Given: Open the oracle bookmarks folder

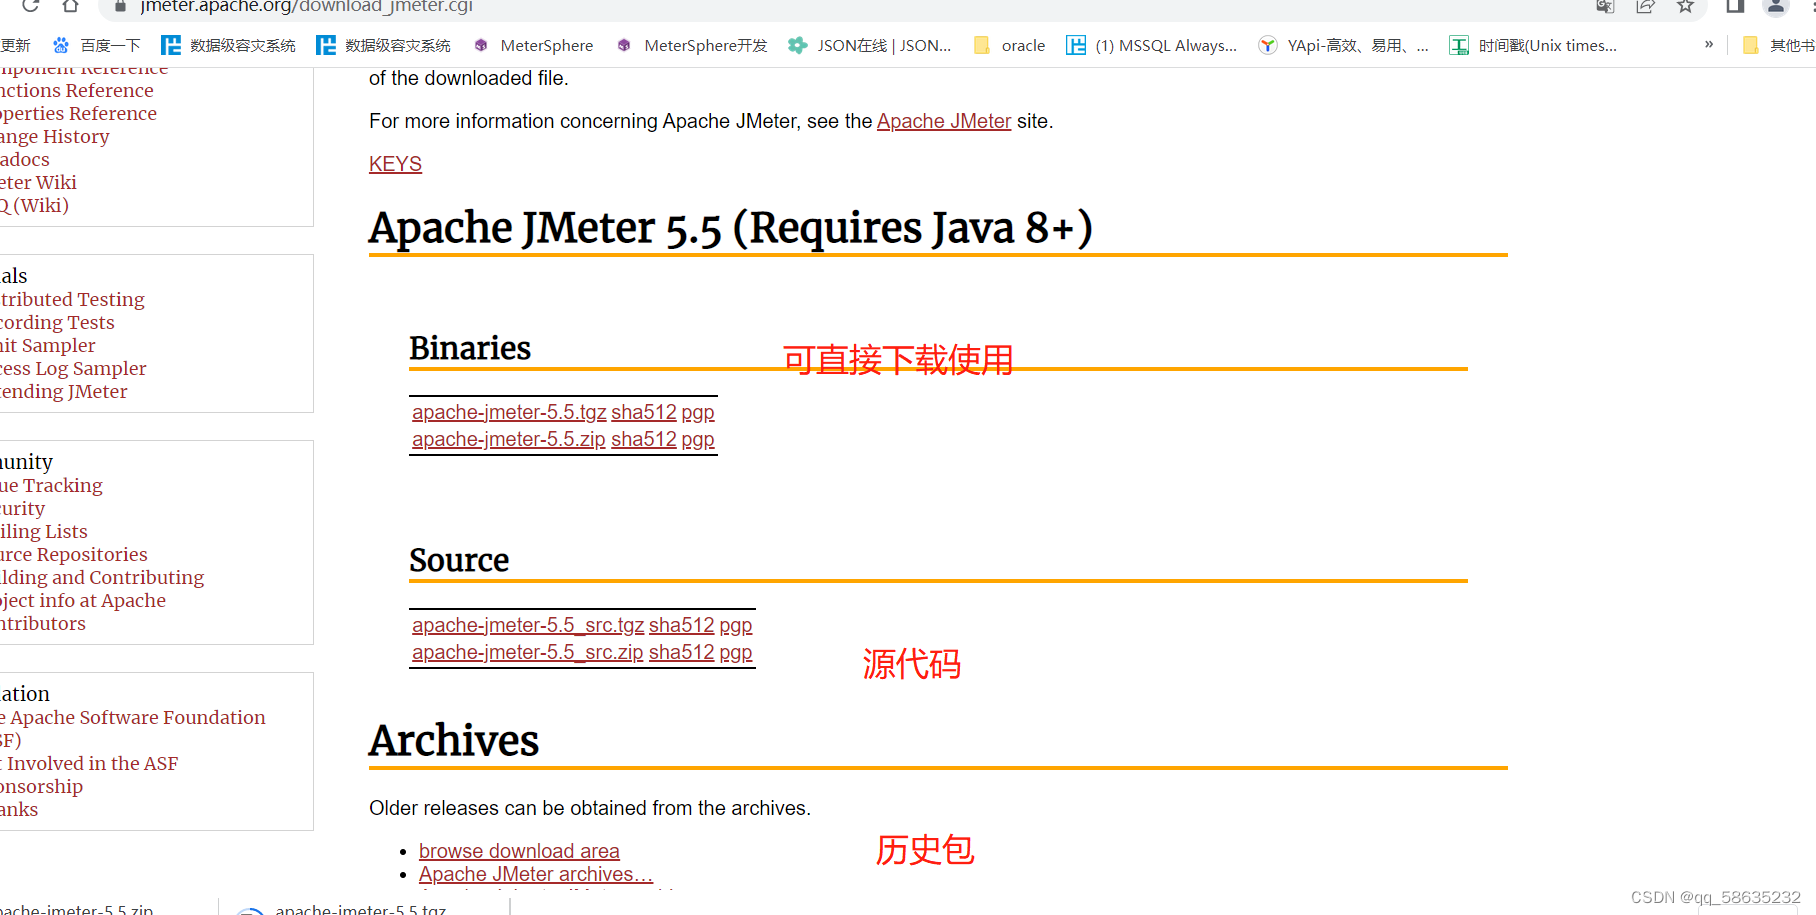Looking at the screenshot, I should pos(1010,45).
